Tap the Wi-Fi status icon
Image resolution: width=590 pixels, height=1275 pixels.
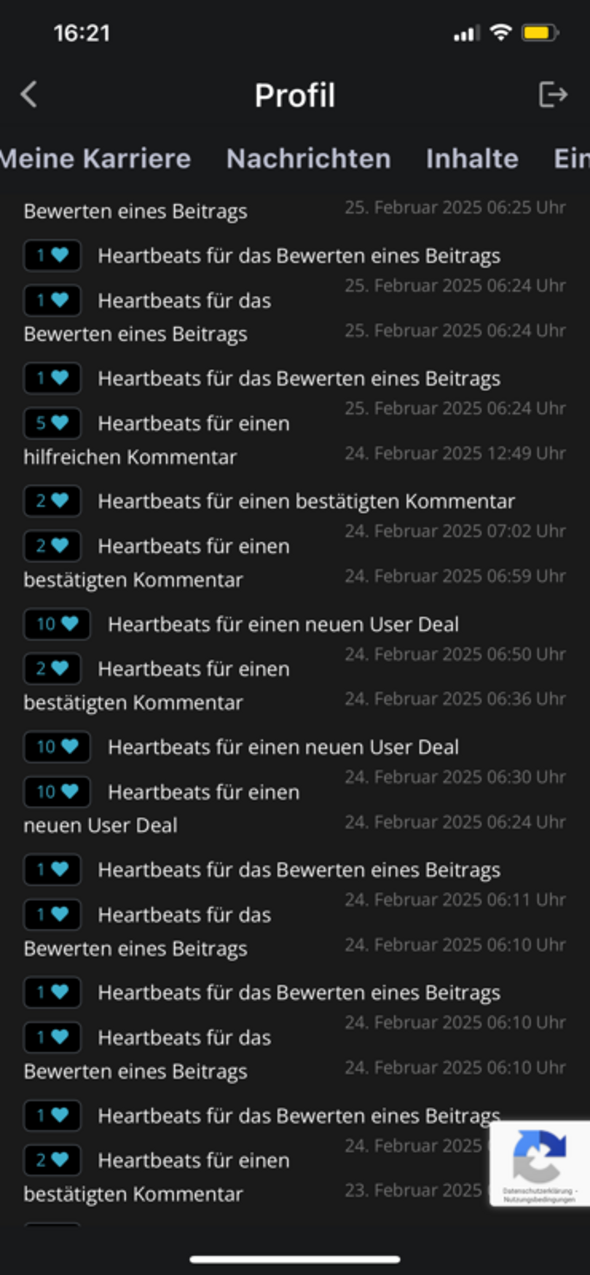[x=500, y=33]
